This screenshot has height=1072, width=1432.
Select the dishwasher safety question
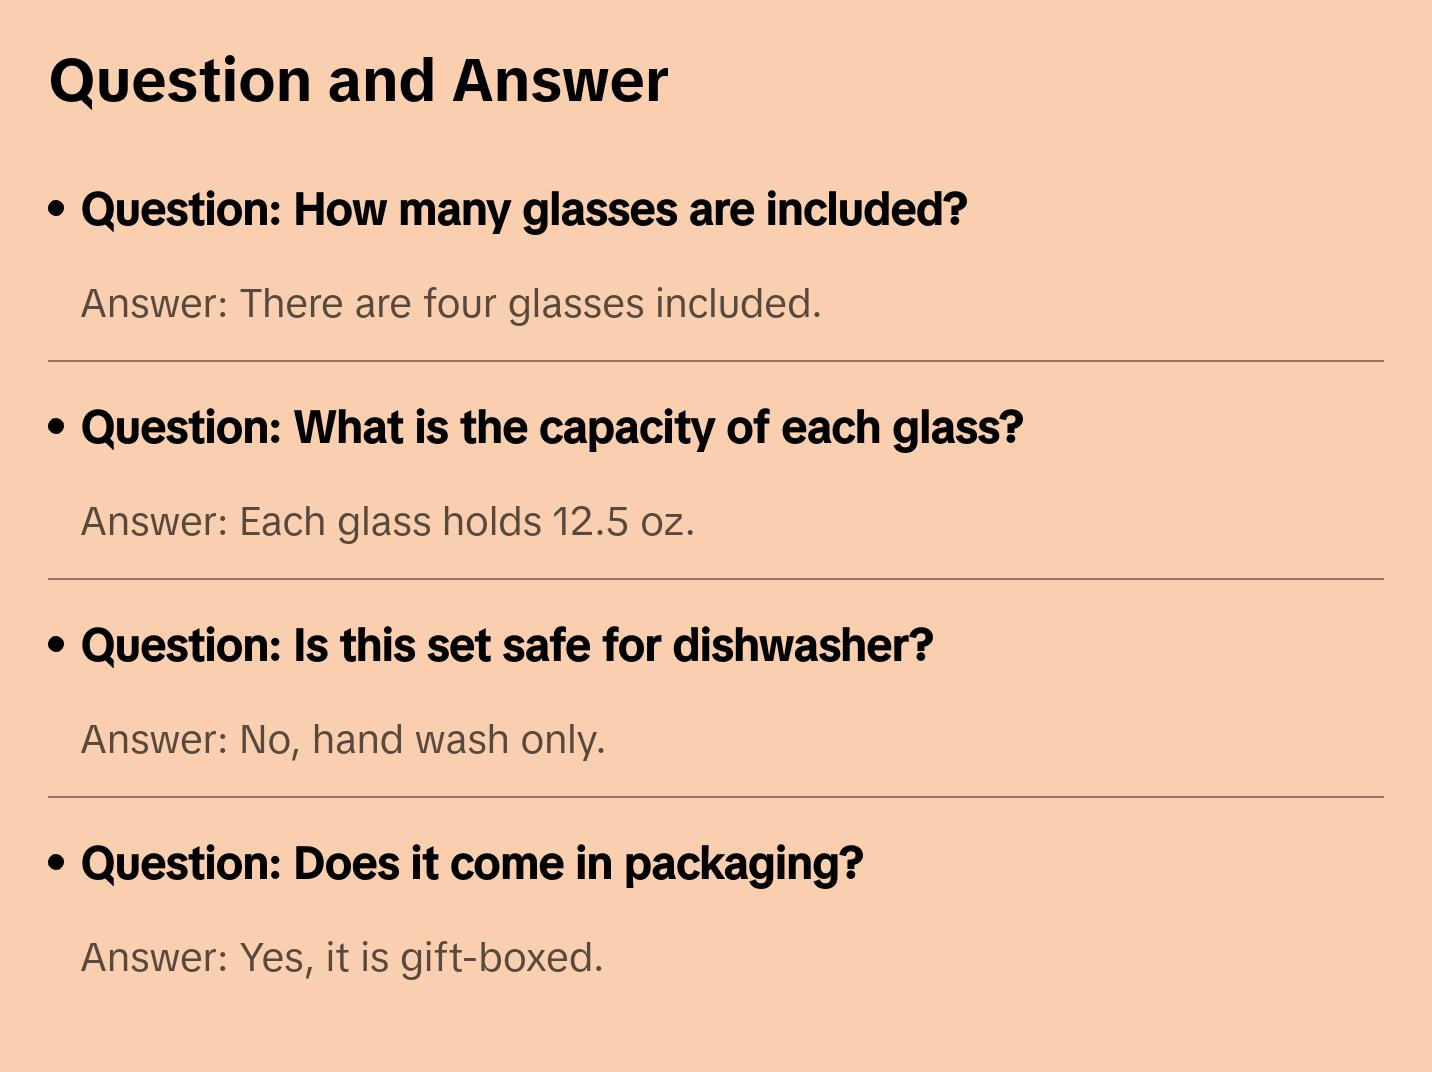(507, 646)
